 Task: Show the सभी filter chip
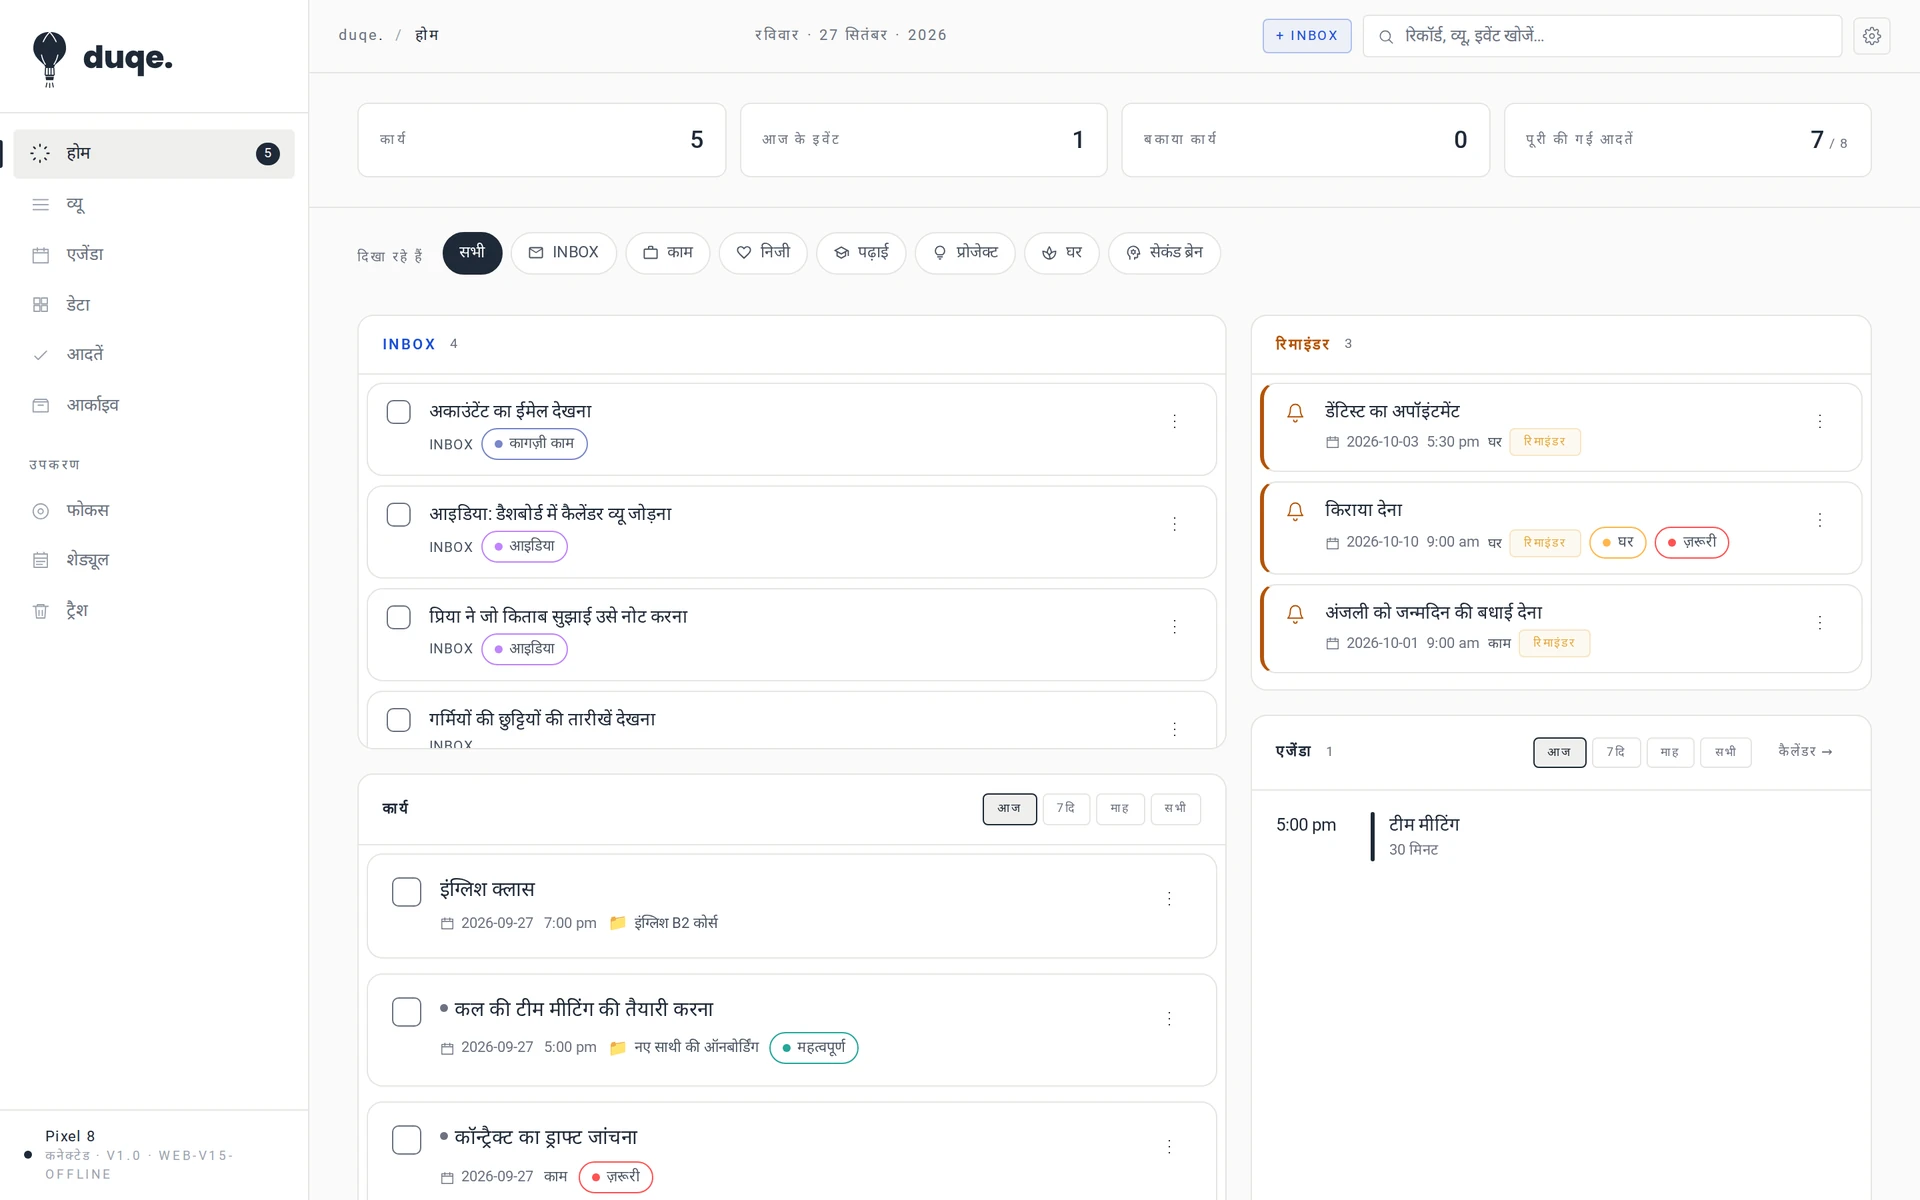click(472, 253)
